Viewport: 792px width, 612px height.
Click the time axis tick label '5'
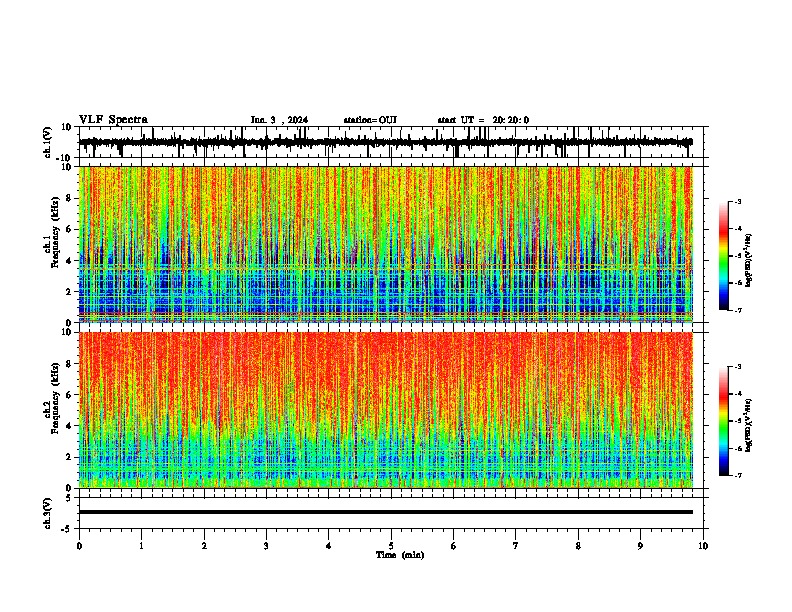[x=391, y=546]
